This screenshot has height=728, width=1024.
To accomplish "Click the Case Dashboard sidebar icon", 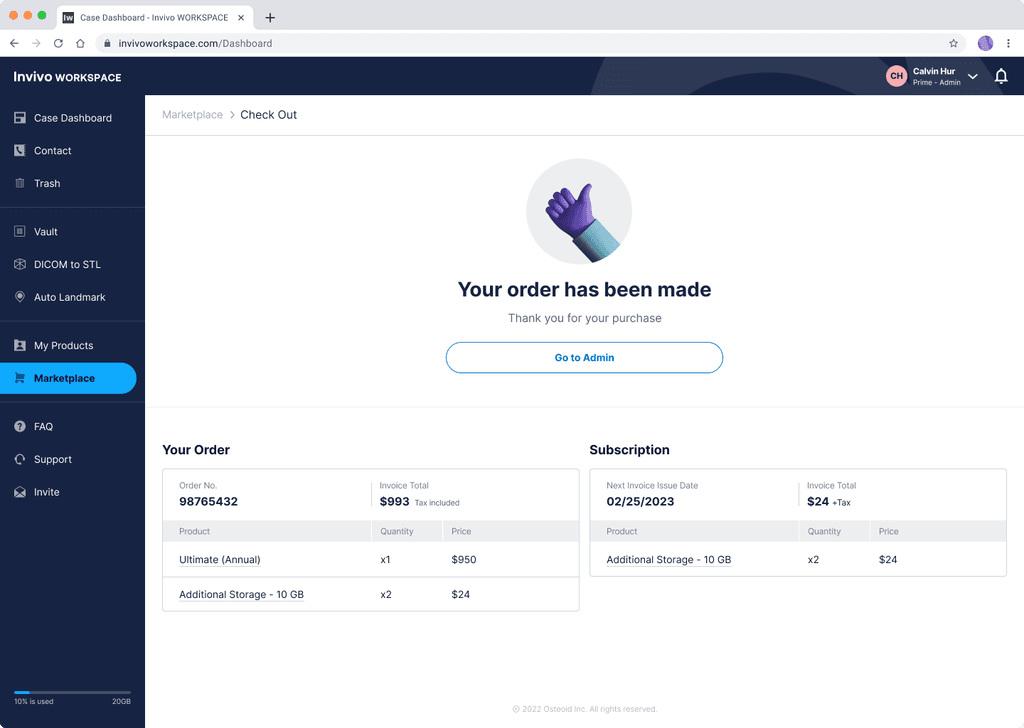I will pos(20,118).
